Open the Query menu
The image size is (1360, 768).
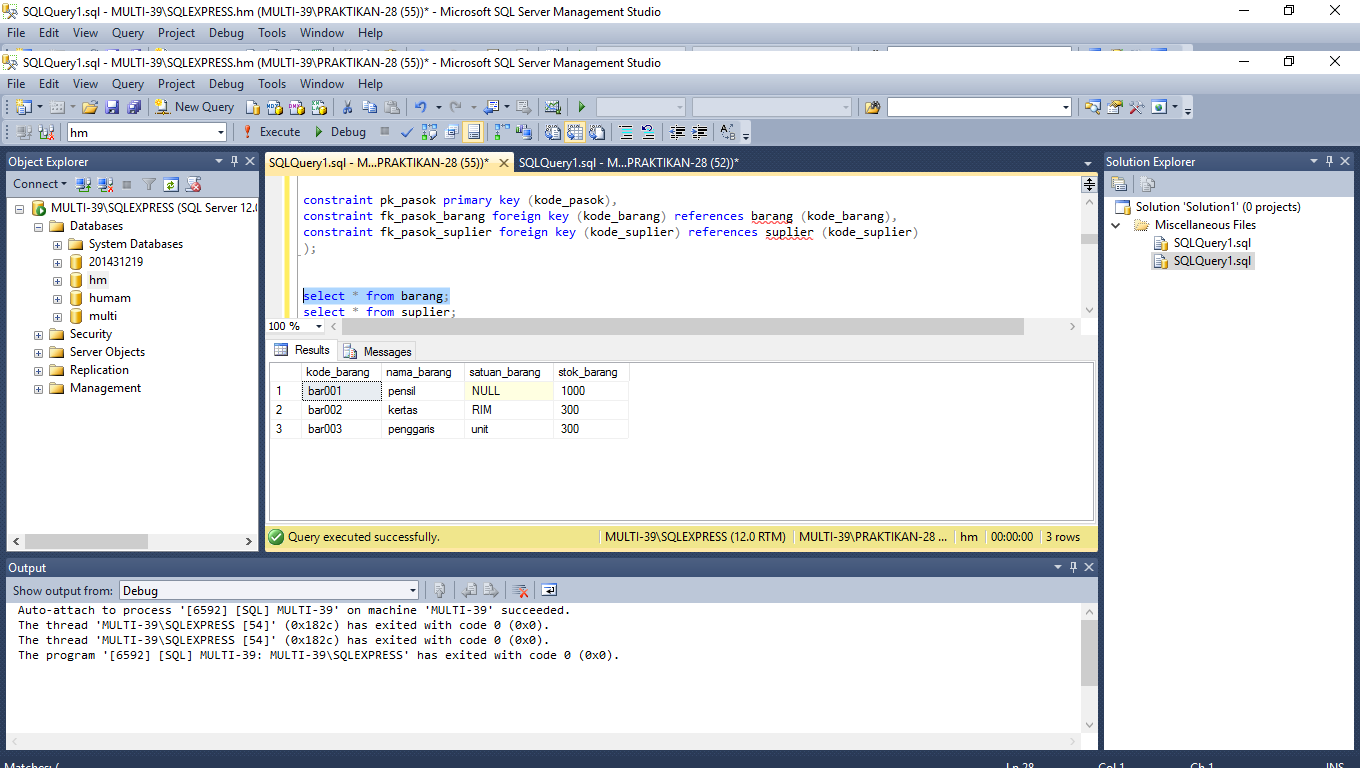[x=127, y=83]
